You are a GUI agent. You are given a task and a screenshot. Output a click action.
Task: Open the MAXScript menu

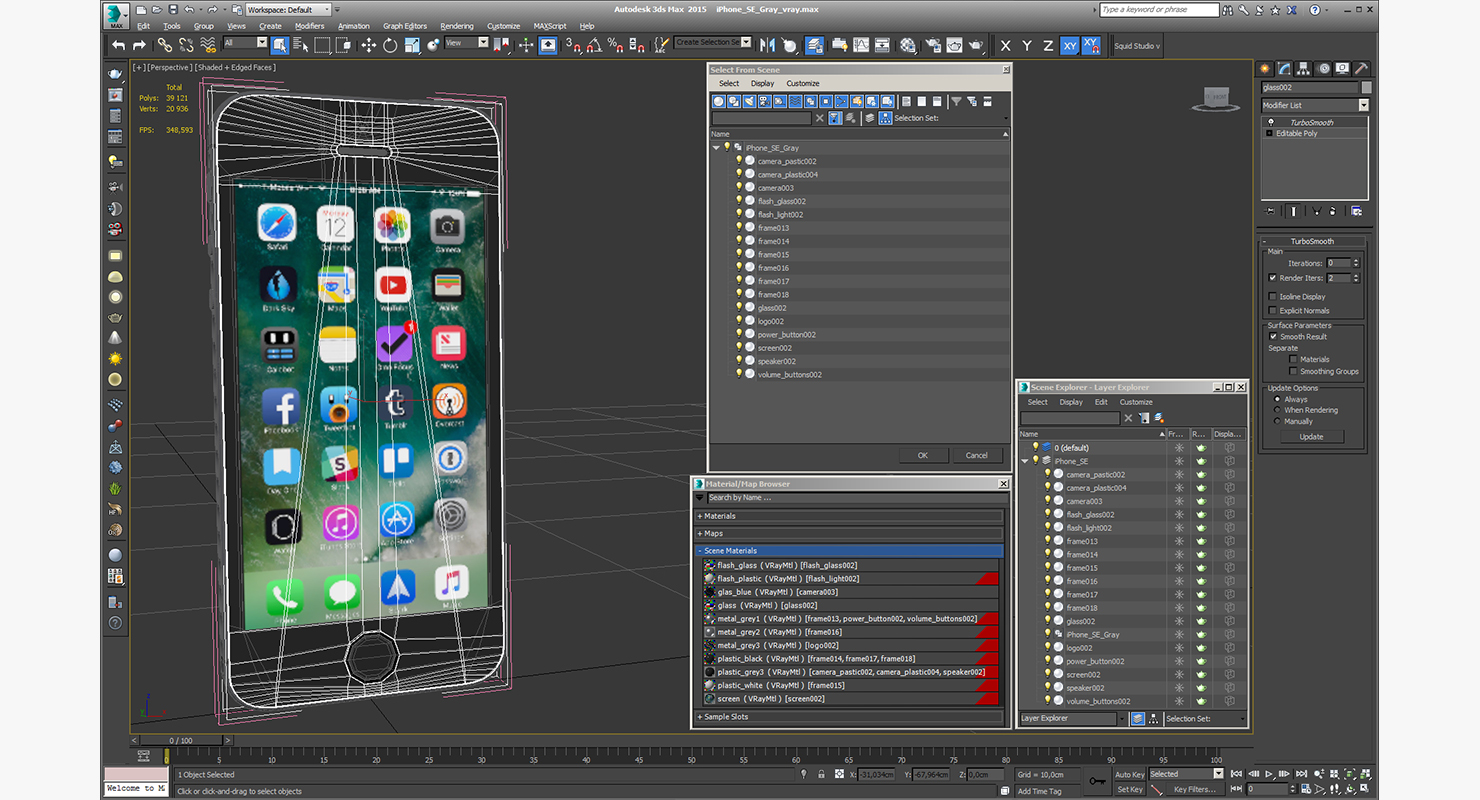550,26
